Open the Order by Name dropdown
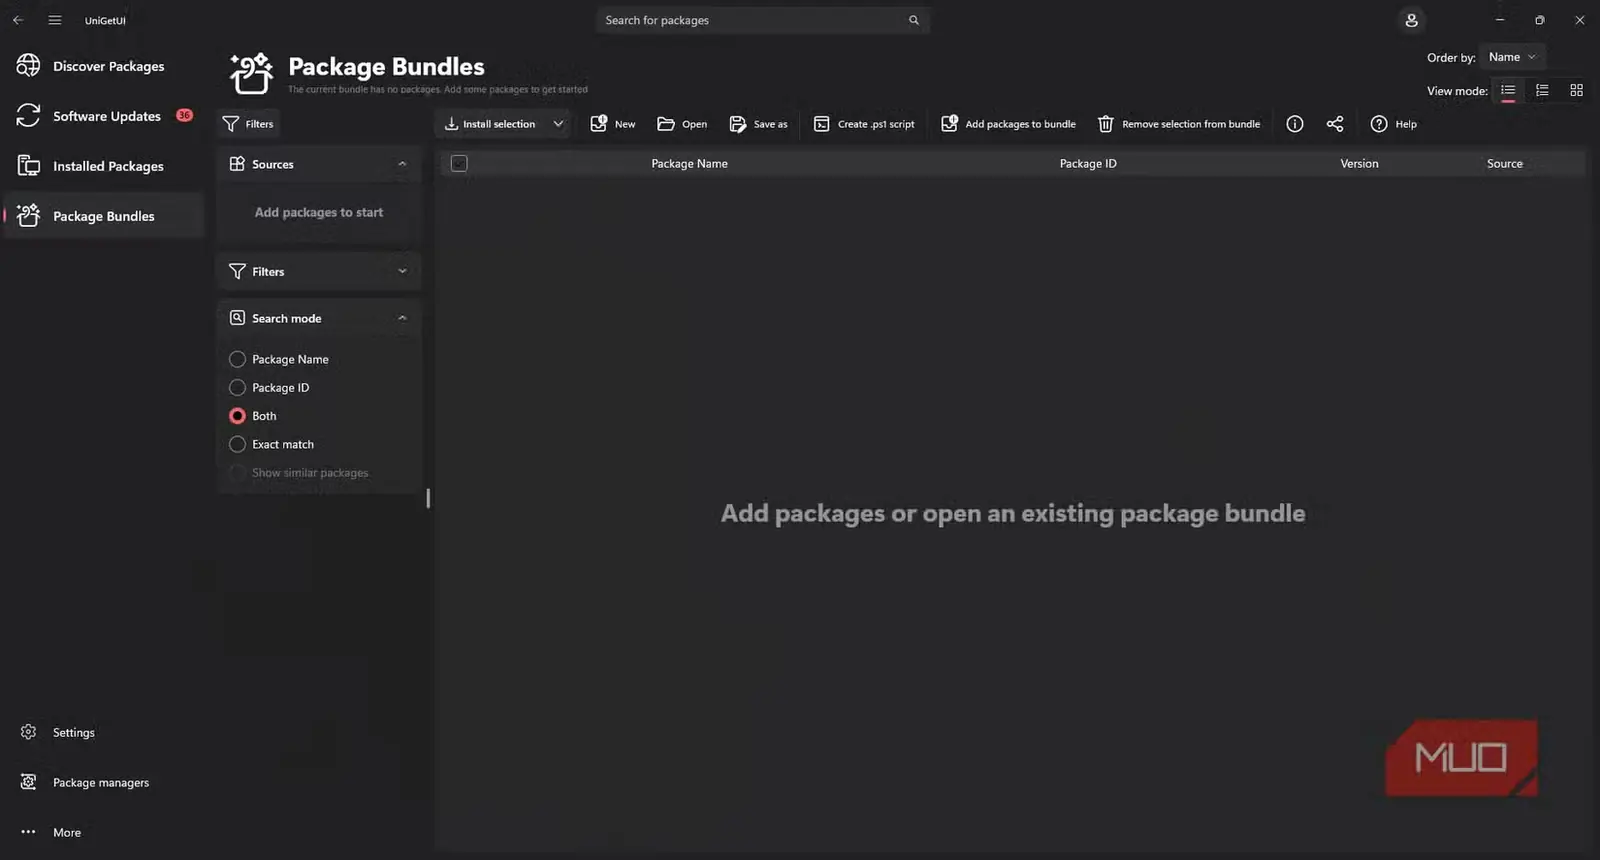 click(1512, 57)
